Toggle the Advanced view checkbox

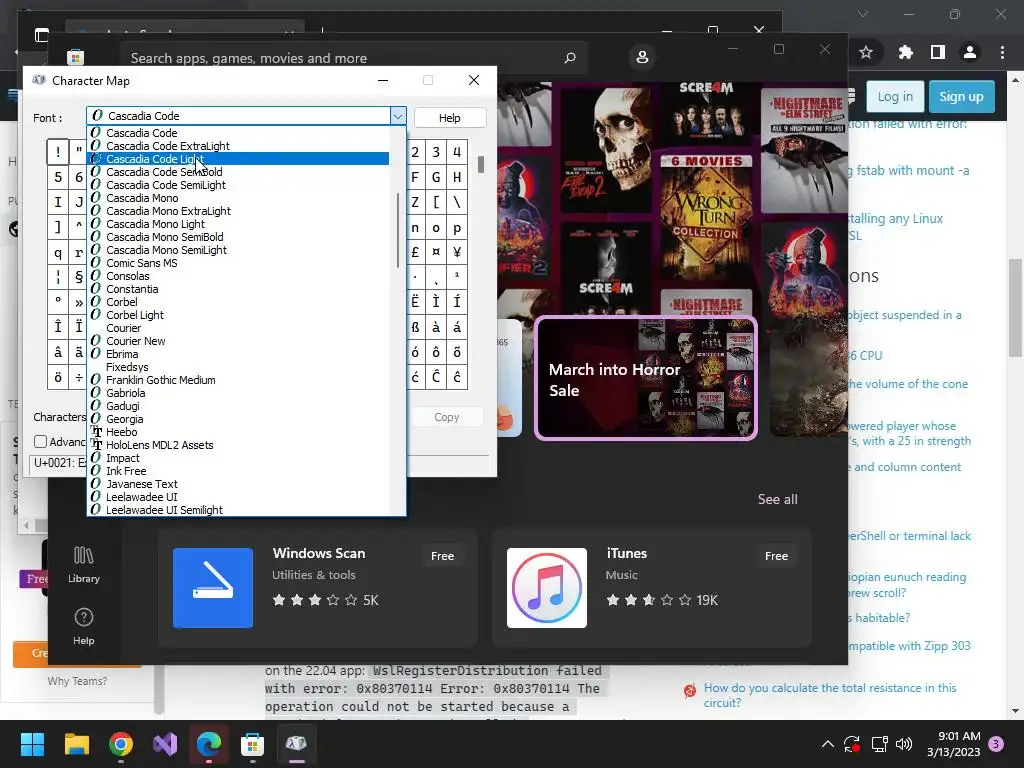click(40, 442)
